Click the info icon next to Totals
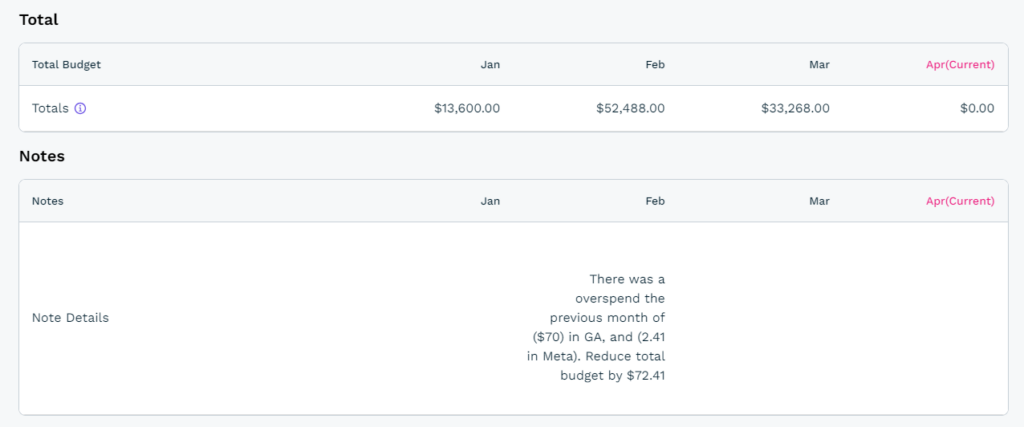The width and height of the screenshot is (1024, 427). [81, 108]
